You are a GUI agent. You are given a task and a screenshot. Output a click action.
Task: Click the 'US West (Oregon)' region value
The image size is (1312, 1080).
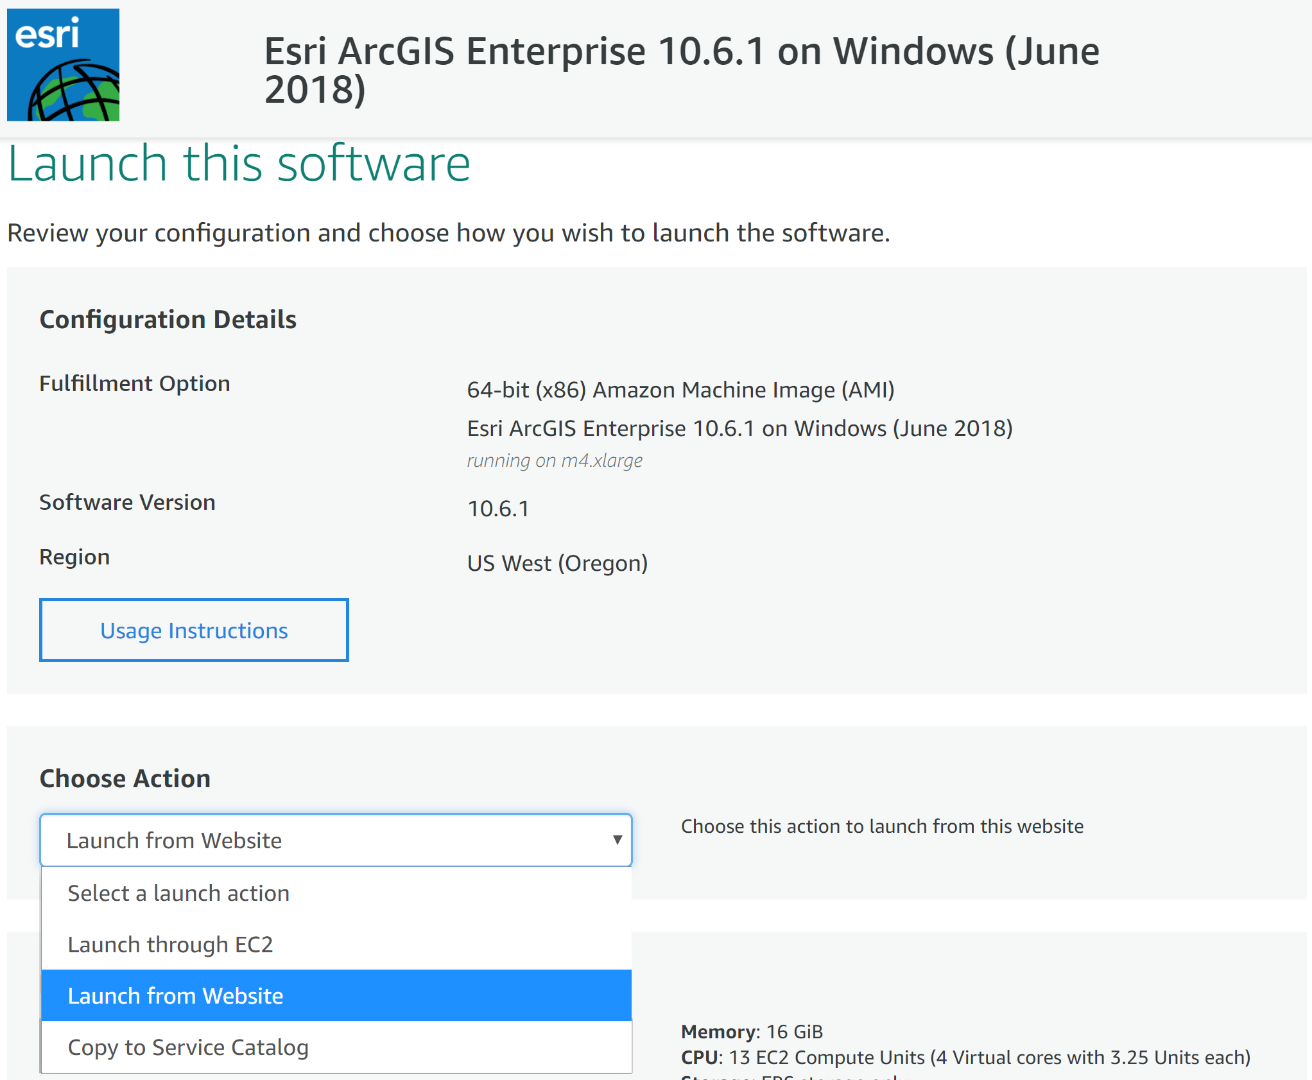[557, 563]
